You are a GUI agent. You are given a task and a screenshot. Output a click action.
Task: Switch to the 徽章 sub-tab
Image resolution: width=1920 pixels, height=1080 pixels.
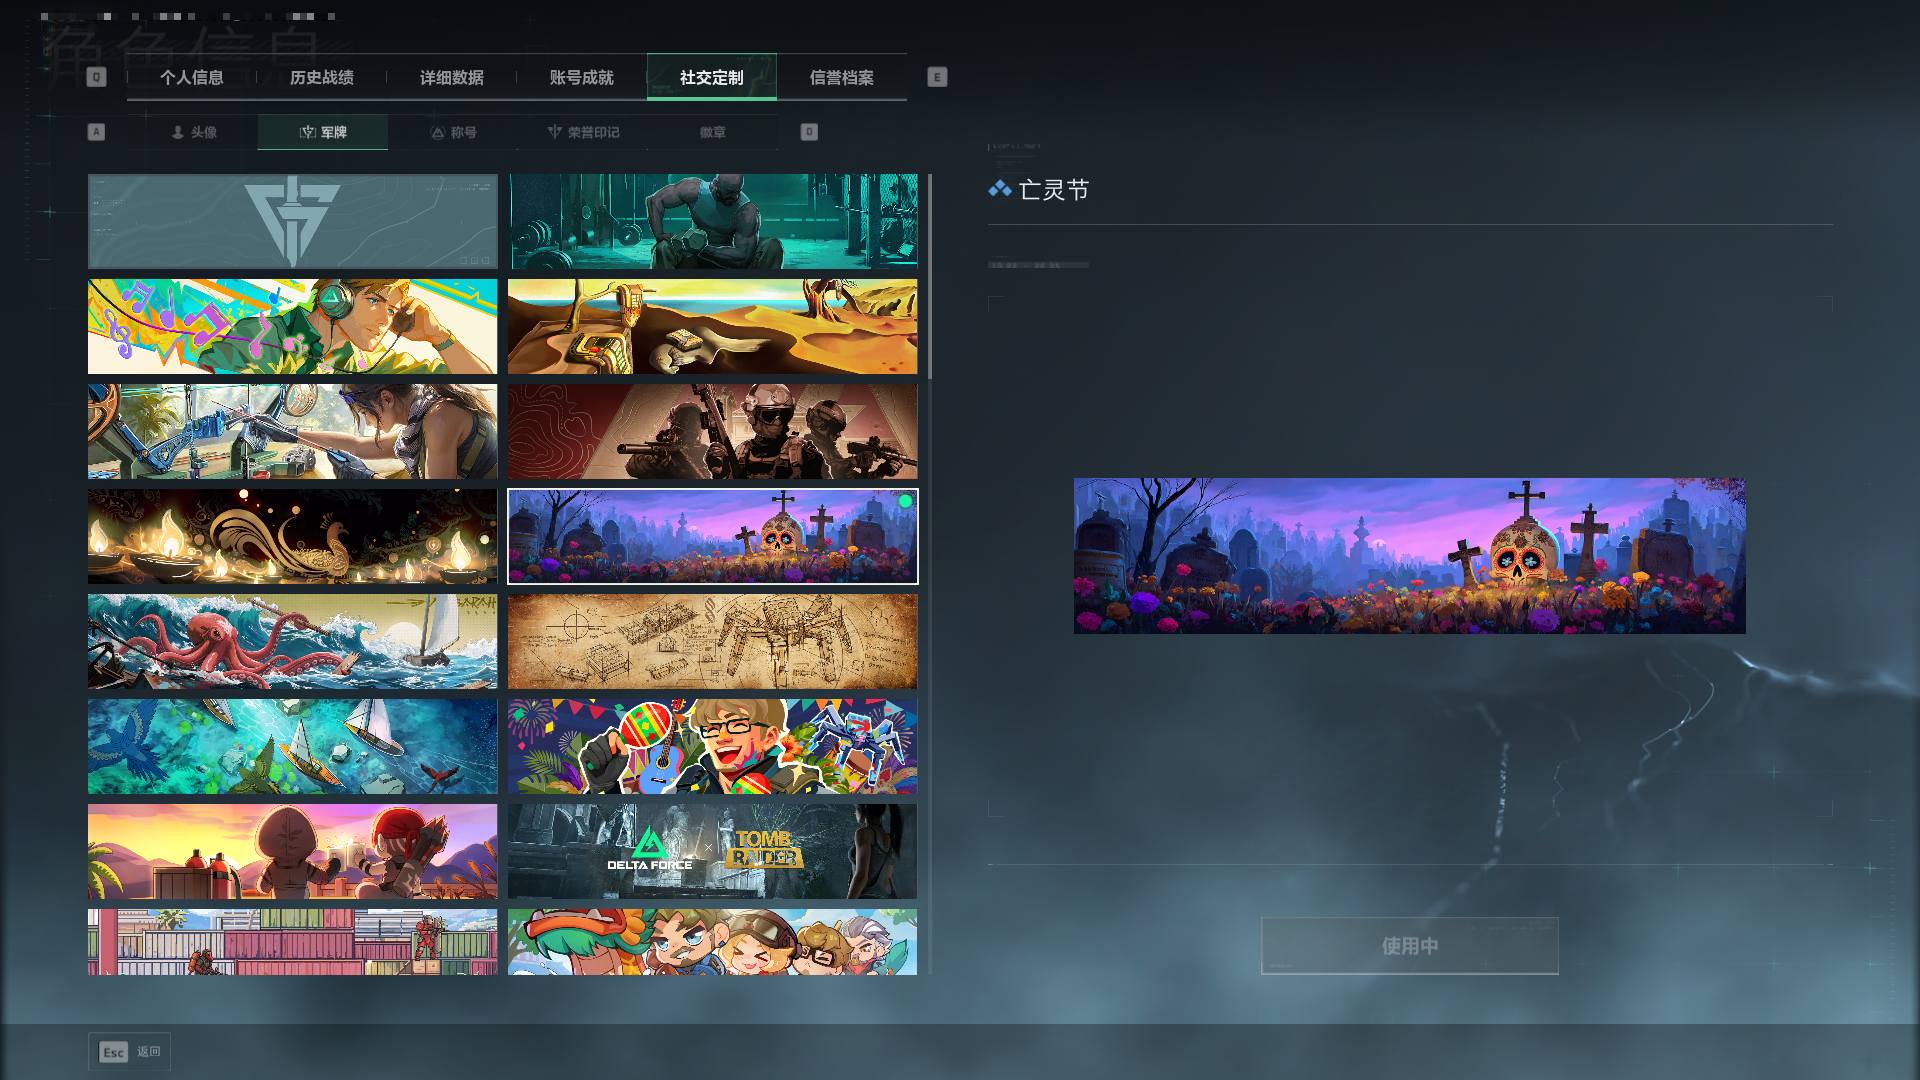(713, 132)
